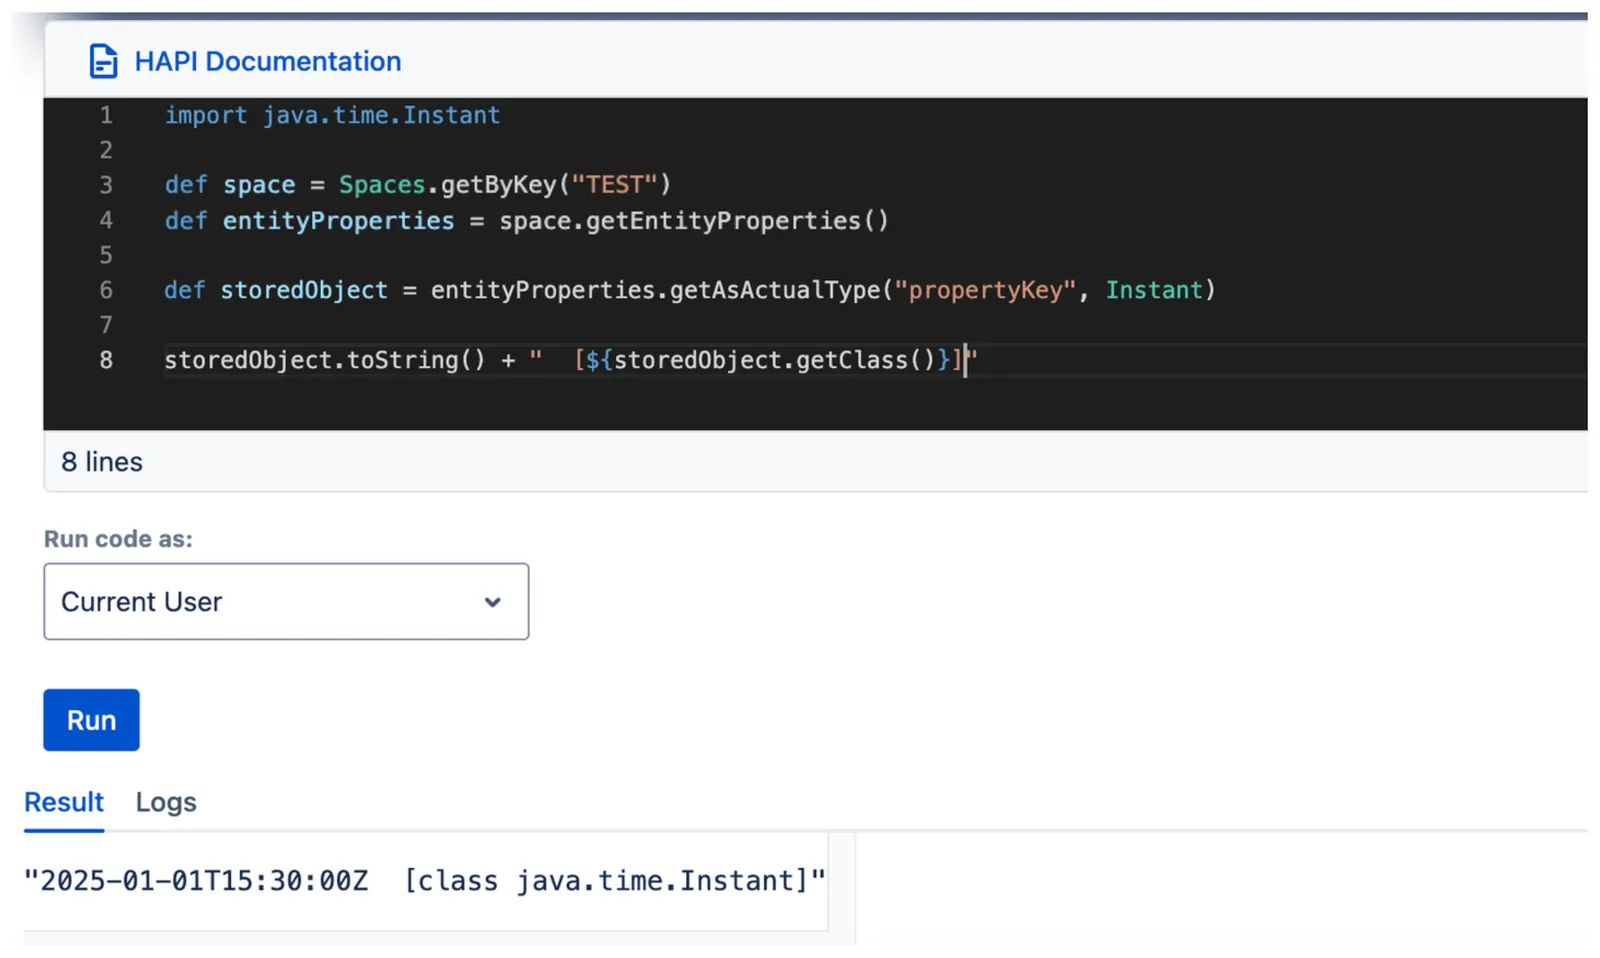The width and height of the screenshot is (1600, 958).
Task: Open the Run code as dropdown
Action: pyautogui.click(x=286, y=601)
